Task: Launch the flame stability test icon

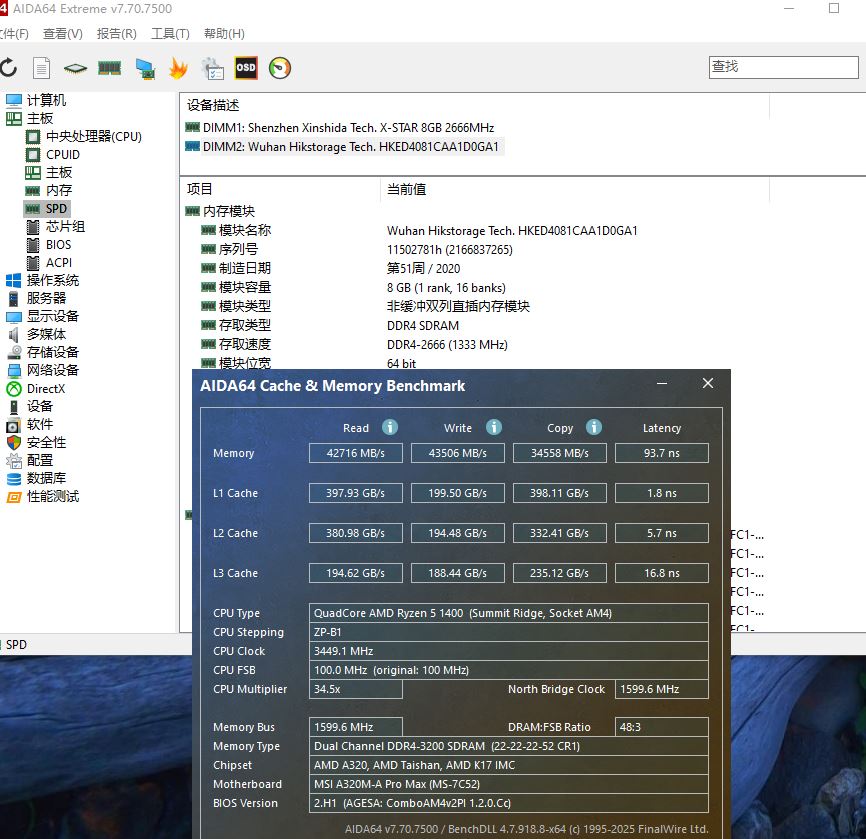Action: pyautogui.click(x=178, y=68)
